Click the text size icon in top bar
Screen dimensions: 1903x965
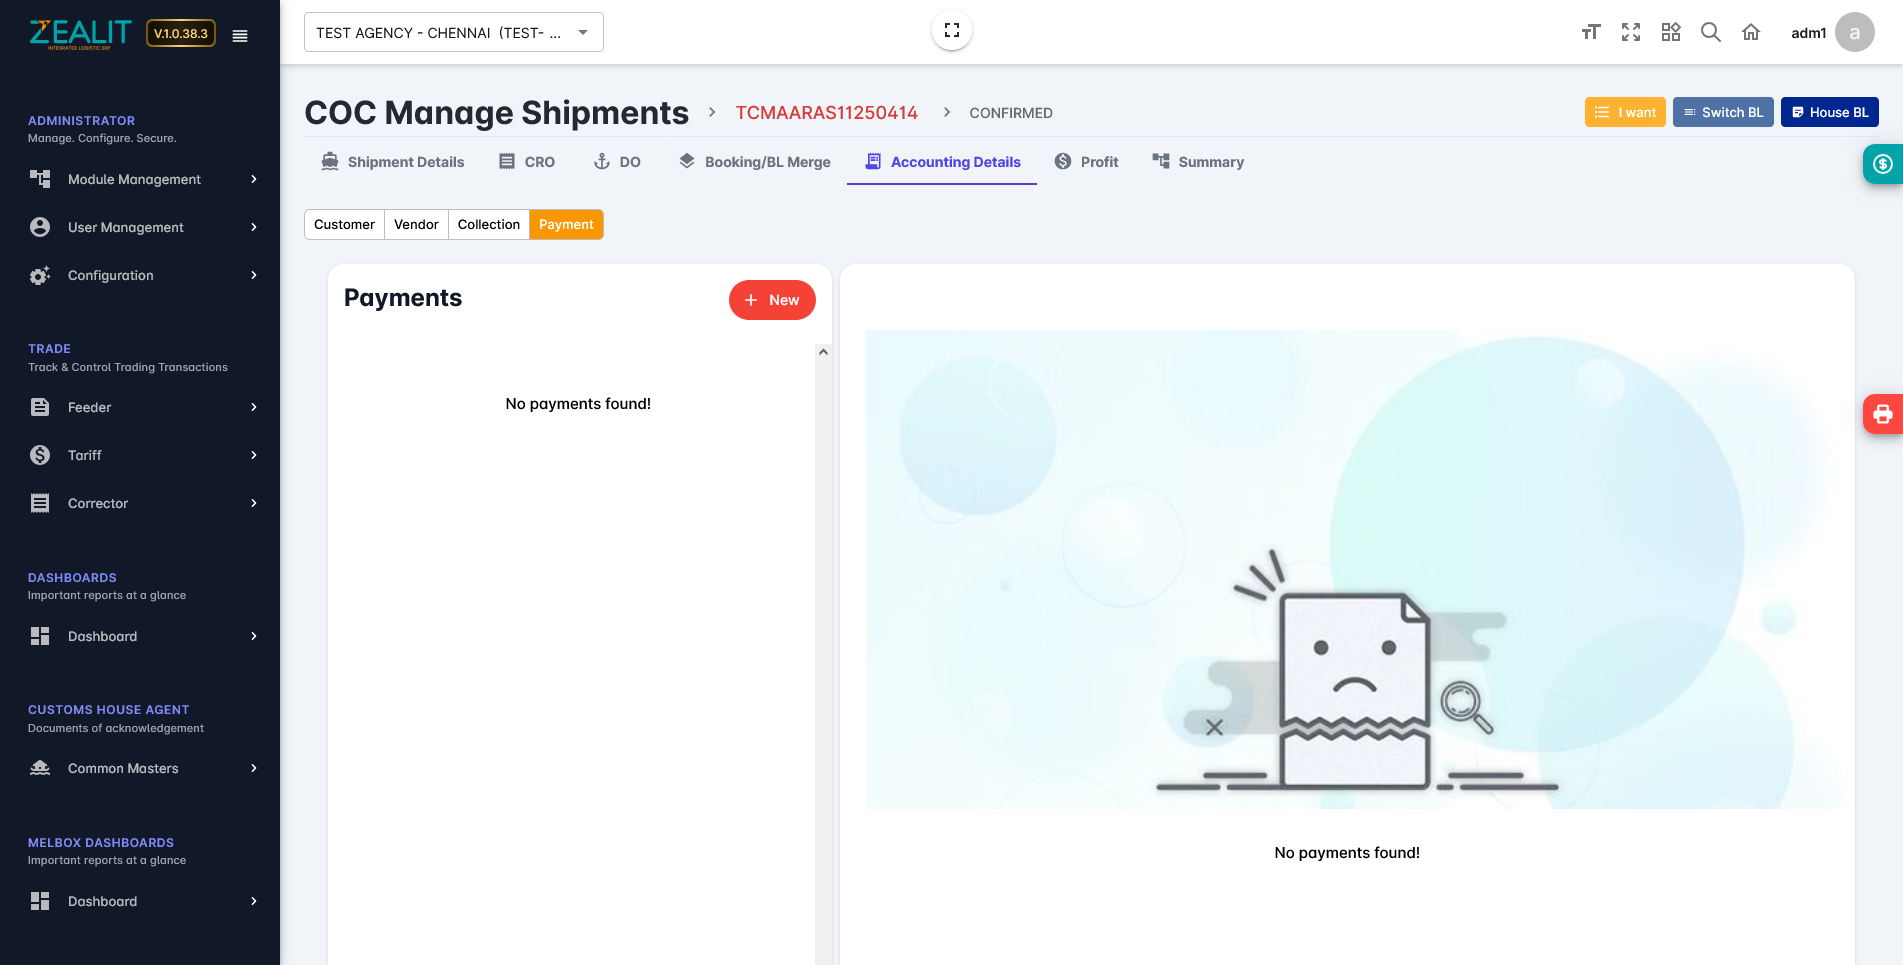pos(1590,33)
